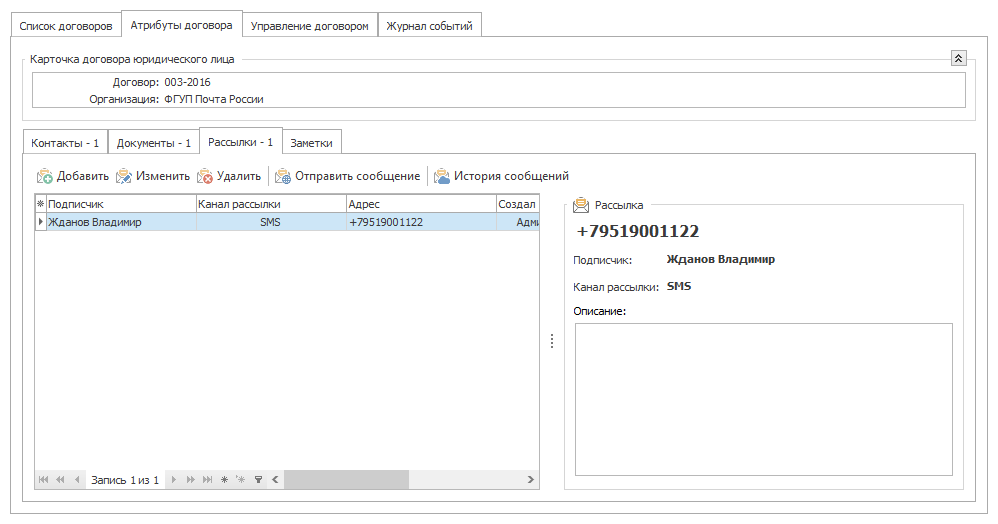Click Отправить сообщение in toolbar
The height and width of the screenshot is (524, 998).
click(x=348, y=176)
